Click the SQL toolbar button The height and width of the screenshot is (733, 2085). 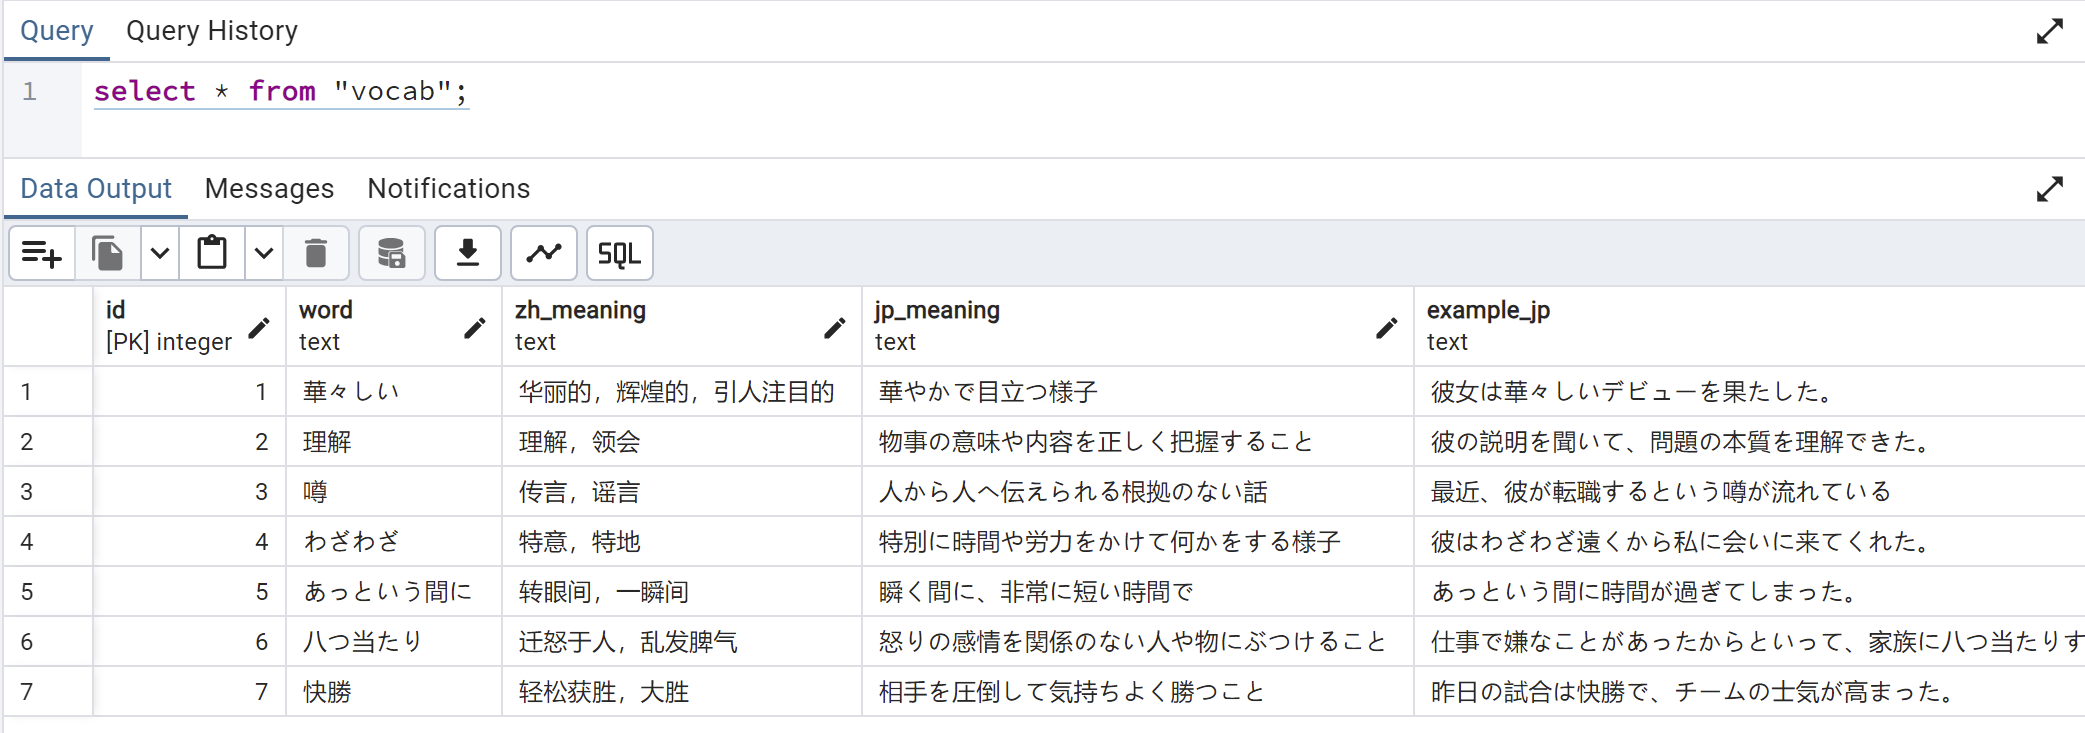(620, 254)
